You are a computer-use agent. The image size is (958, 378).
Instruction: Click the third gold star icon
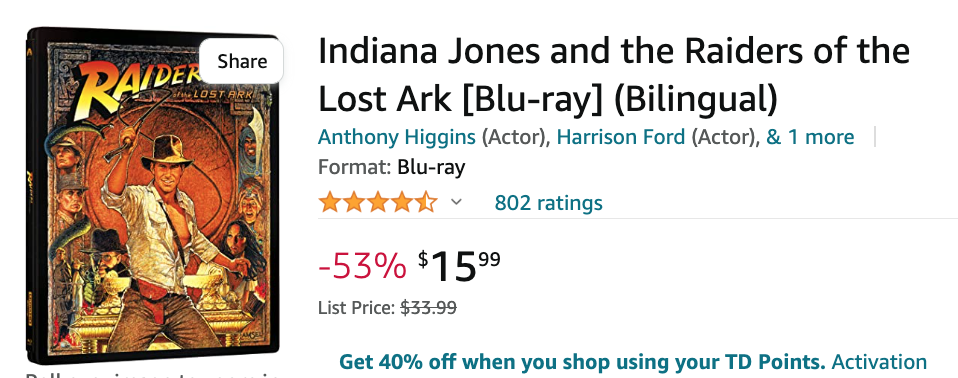[x=378, y=202]
